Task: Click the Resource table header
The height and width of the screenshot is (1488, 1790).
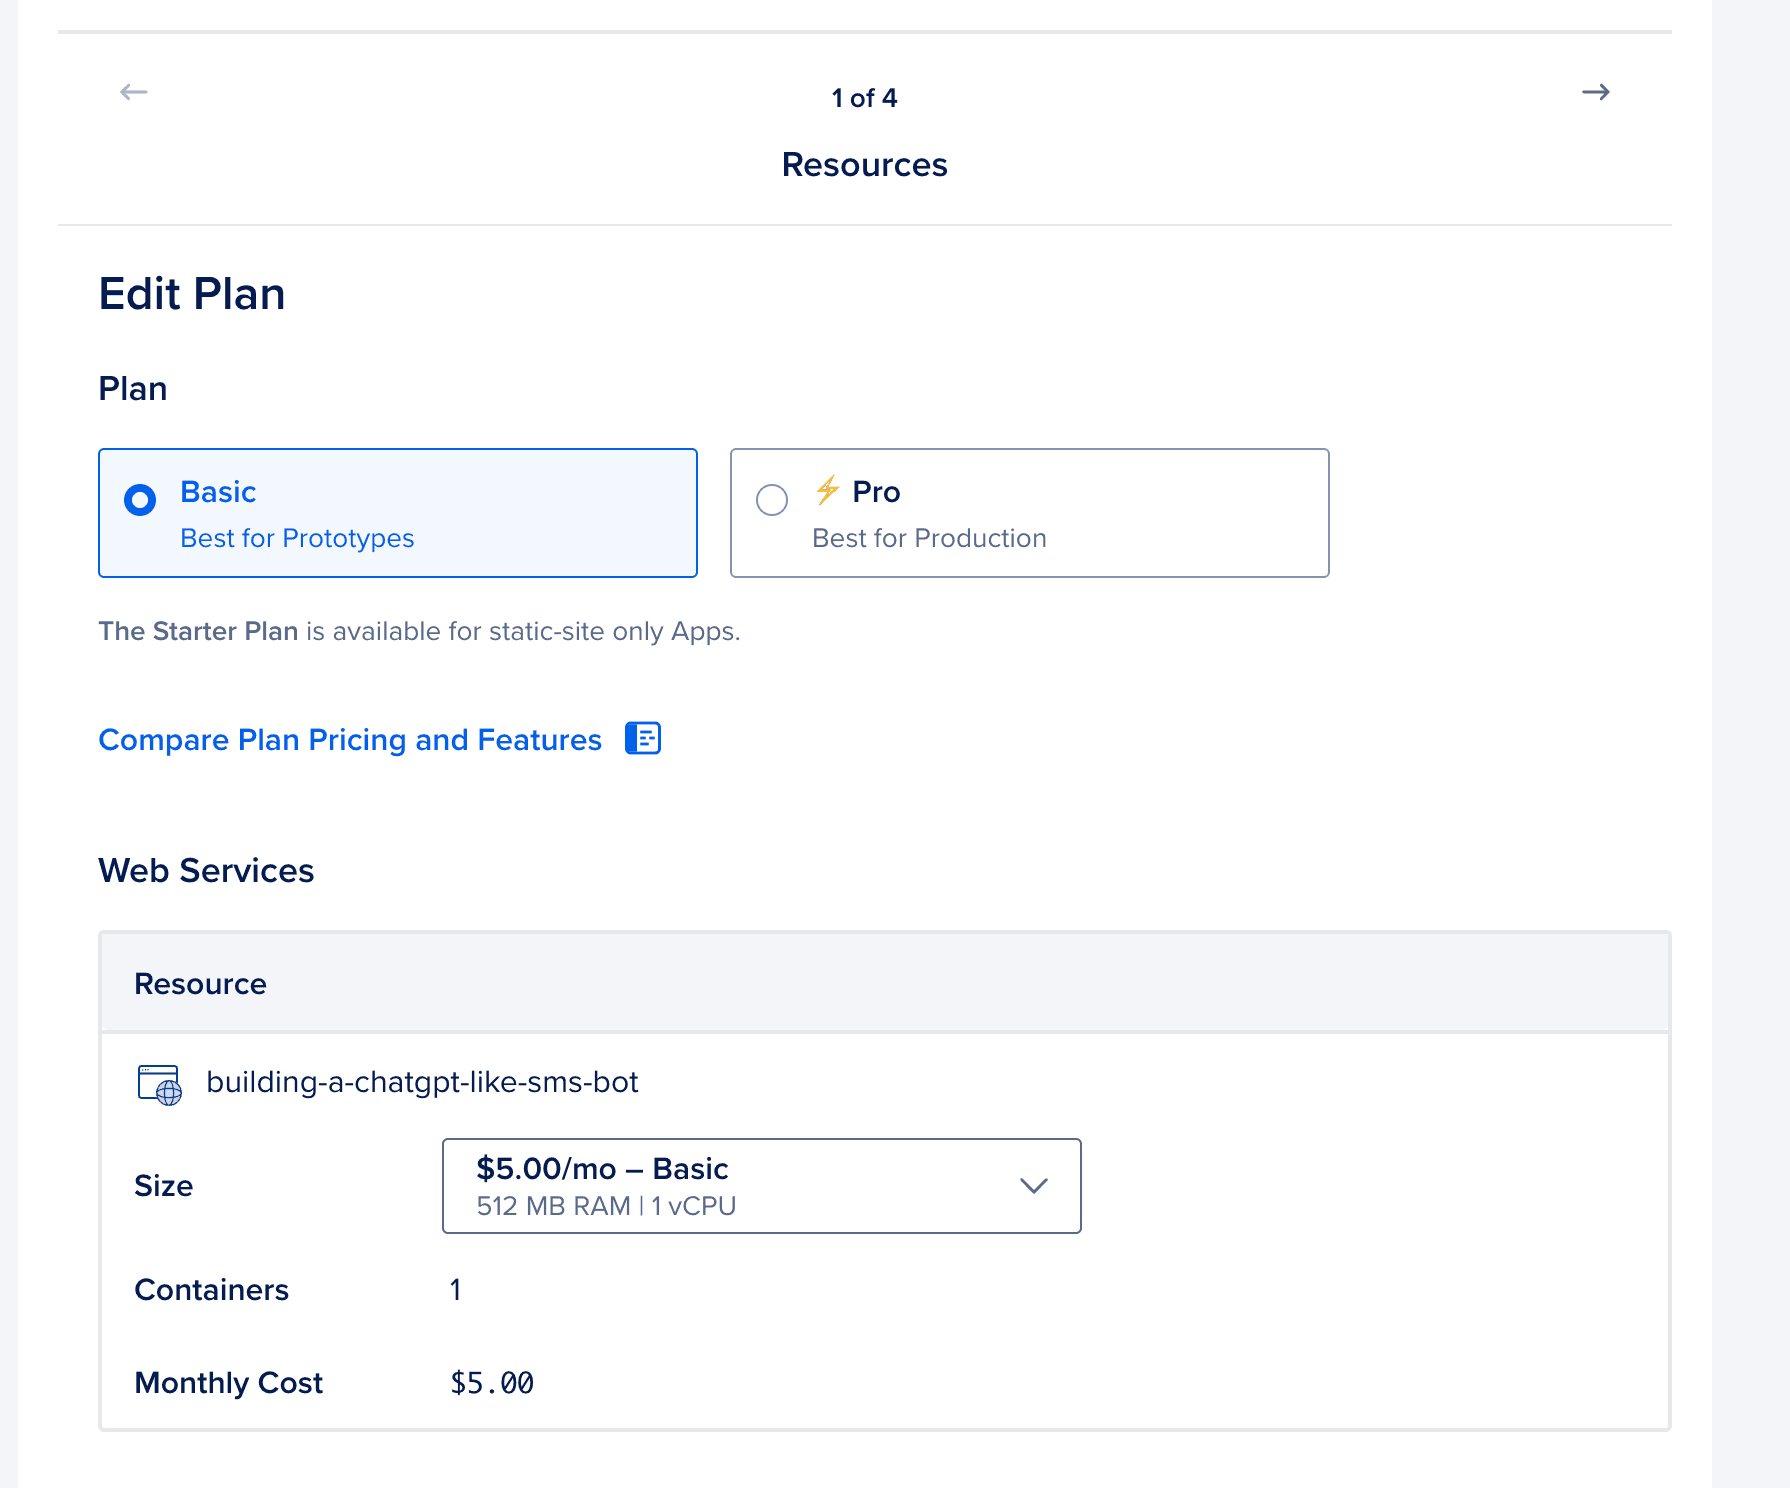Action: pos(200,984)
